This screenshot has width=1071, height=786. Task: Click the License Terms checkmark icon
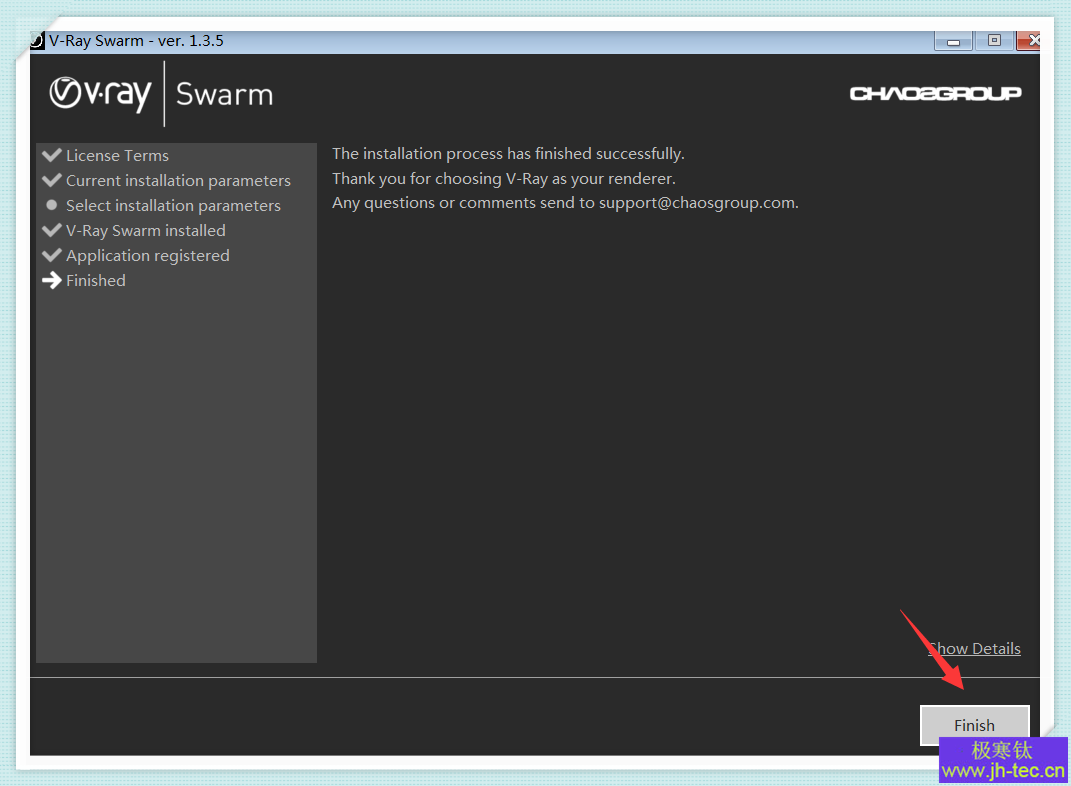pyautogui.click(x=52, y=155)
